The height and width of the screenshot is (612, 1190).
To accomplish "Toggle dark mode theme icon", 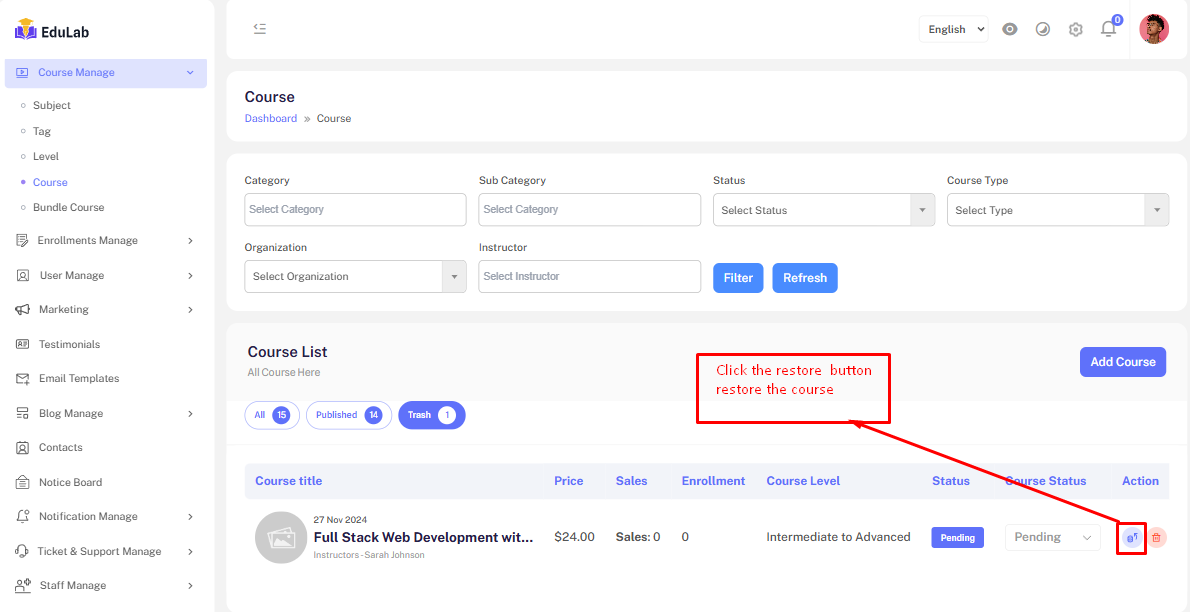I will point(1043,29).
